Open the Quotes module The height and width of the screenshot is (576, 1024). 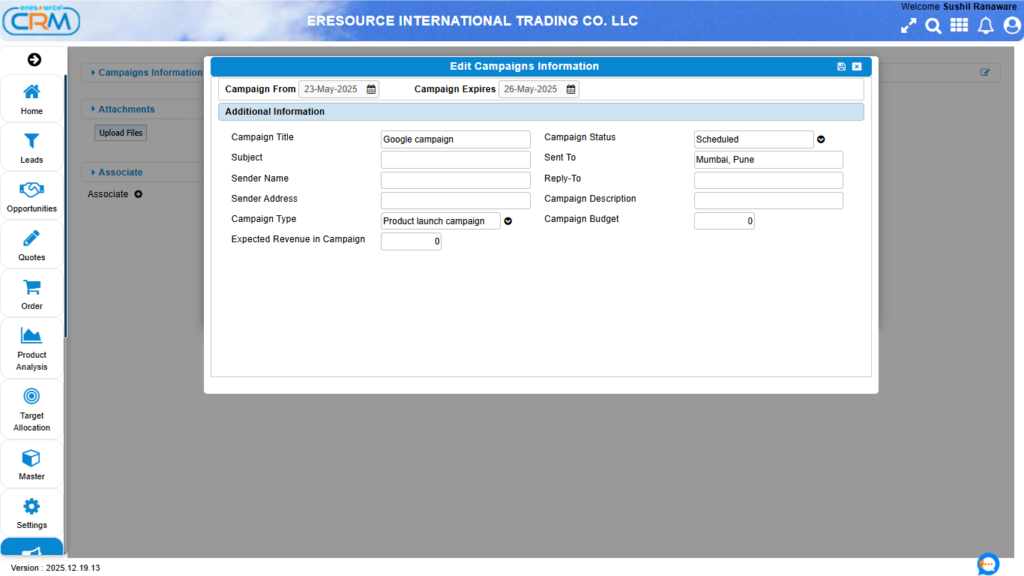point(32,246)
